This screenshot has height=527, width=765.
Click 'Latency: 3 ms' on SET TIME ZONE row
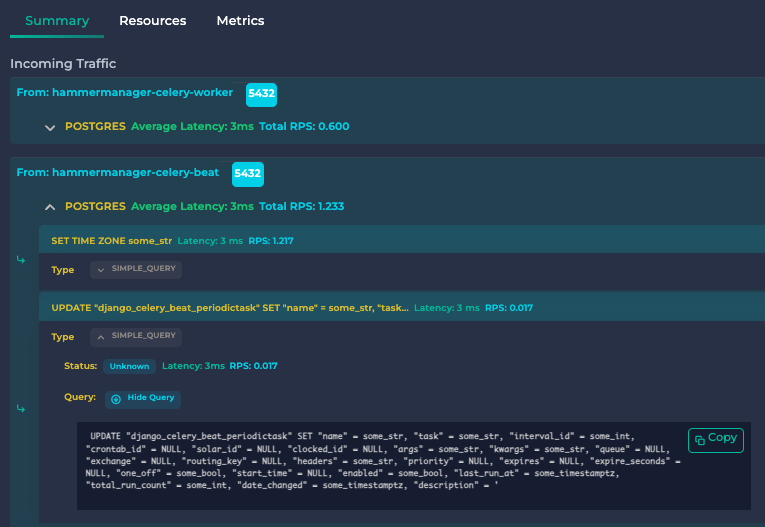coord(210,241)
